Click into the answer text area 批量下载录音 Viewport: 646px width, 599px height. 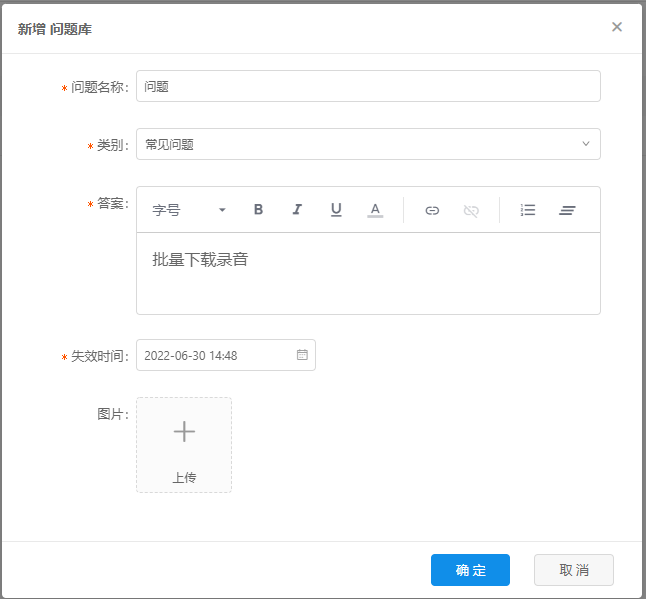pos(368,273)
